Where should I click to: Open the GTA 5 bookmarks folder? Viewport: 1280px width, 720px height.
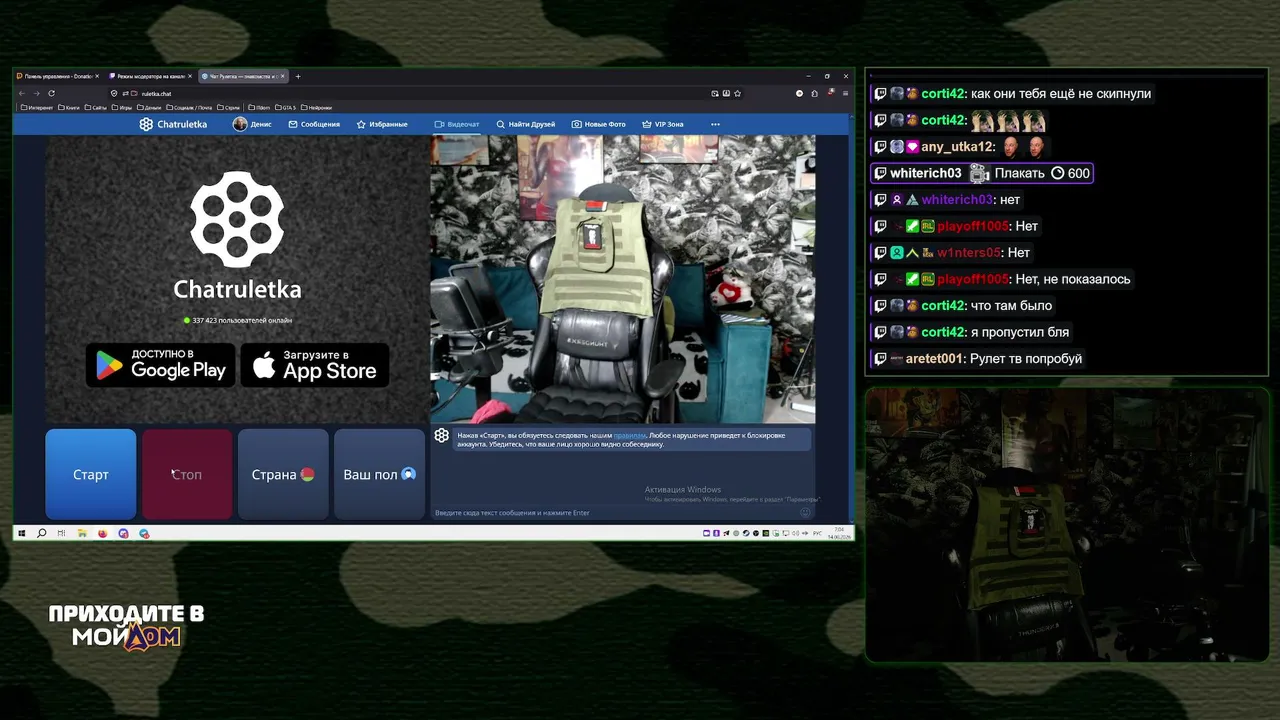[x=285, y=107]
